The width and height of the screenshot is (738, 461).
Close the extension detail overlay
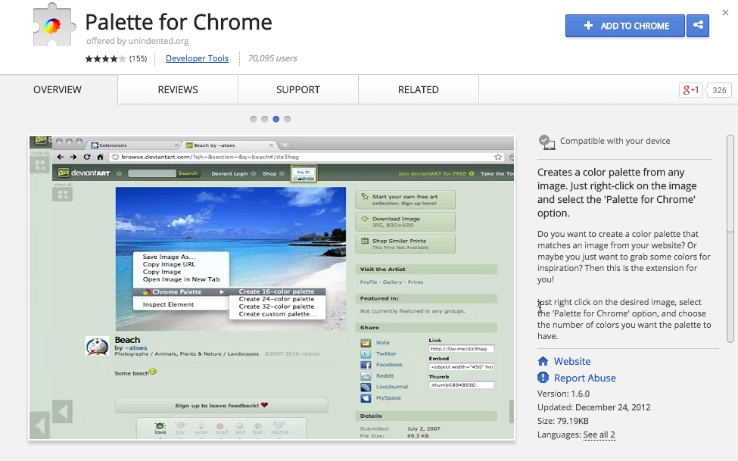click(x=725, y=13)
